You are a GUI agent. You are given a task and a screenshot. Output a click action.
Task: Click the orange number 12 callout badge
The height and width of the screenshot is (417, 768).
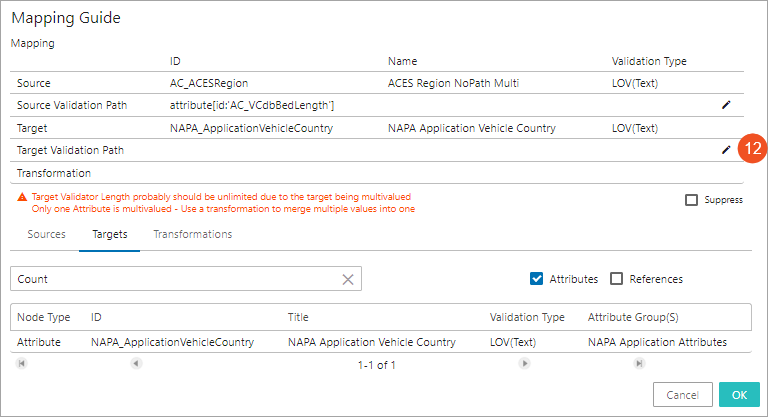pyautogui.click(x=753, y=150)
